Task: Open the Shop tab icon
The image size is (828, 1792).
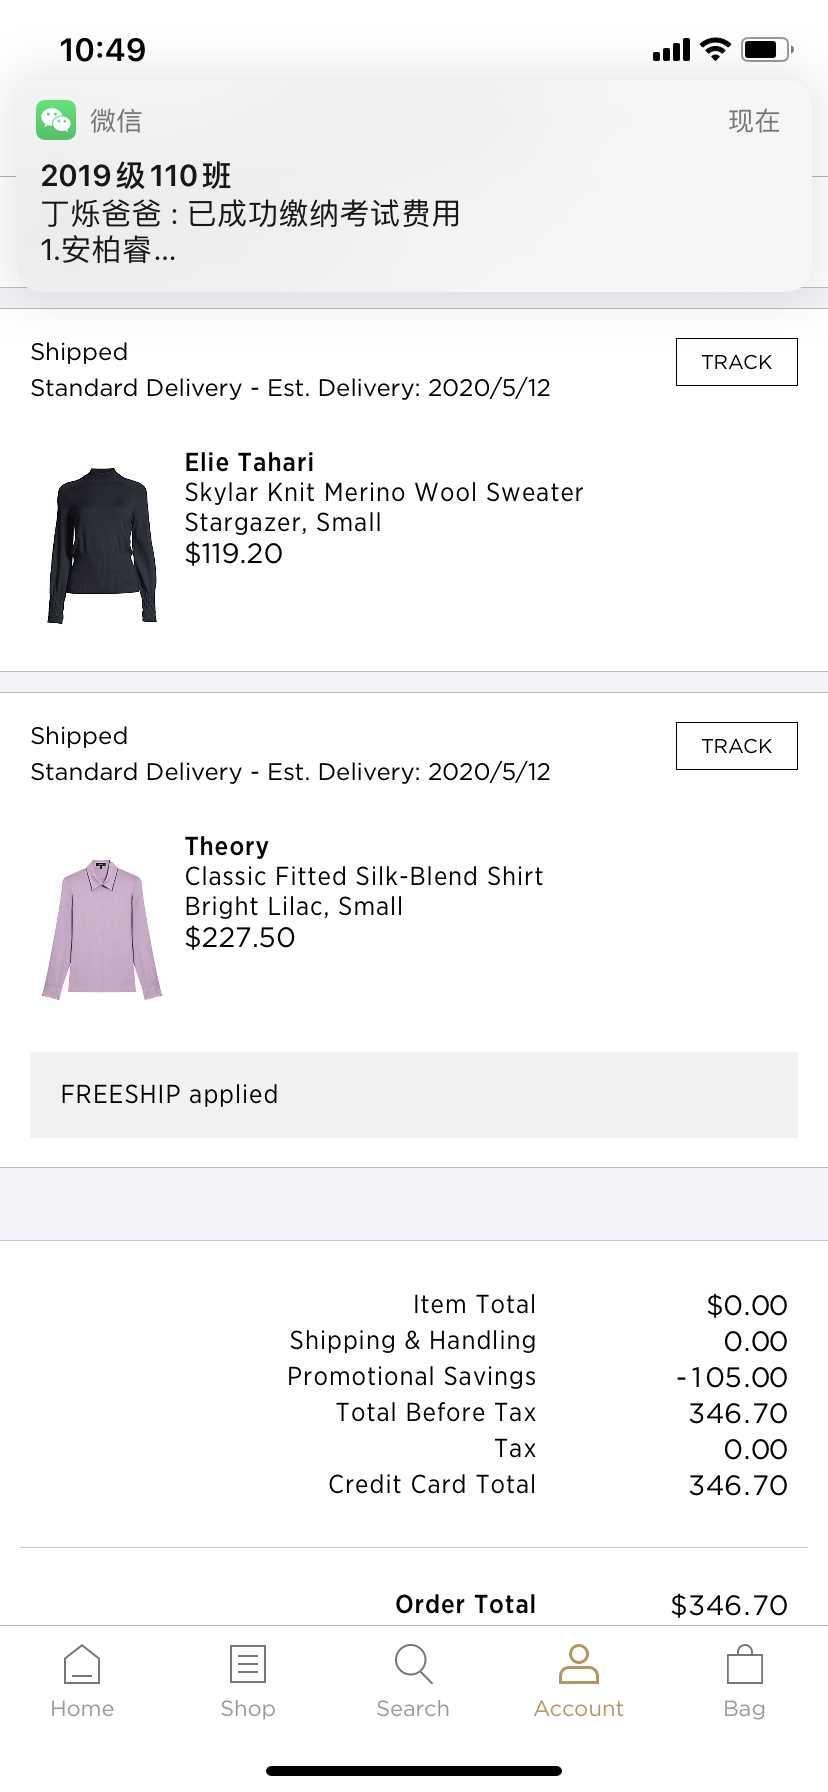Action: (x=248, y=1665)
